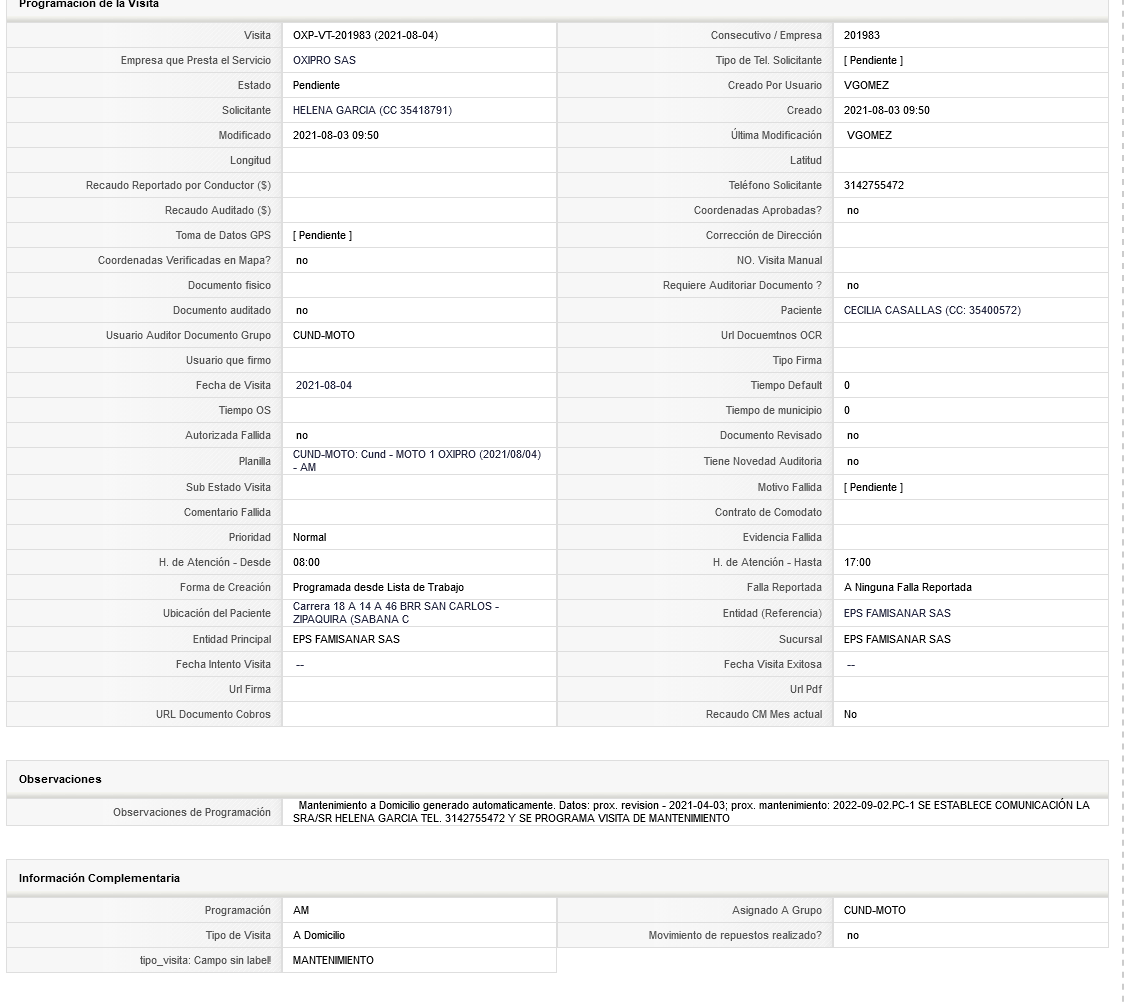Click Tiempo Default value 0
The image size is (1138, 1002).
click(x=846, y=385)
